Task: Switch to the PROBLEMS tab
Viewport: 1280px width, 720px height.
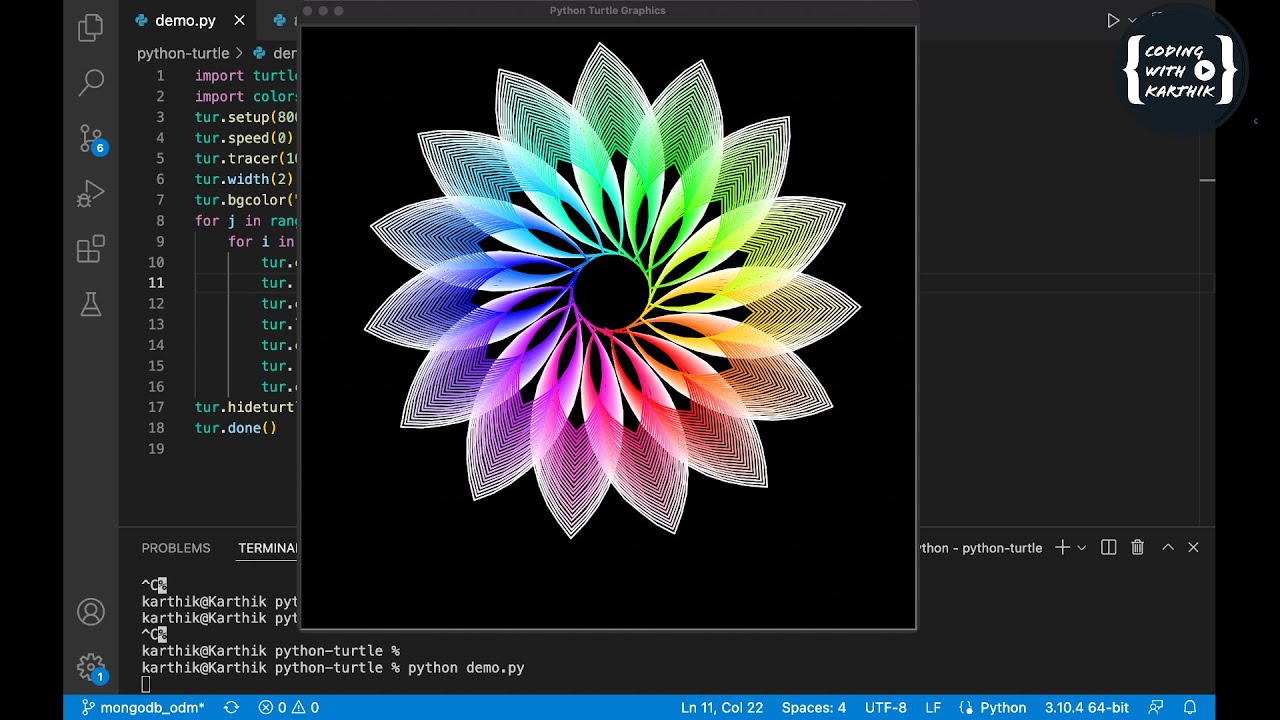Action: click(x=176, y=548)
